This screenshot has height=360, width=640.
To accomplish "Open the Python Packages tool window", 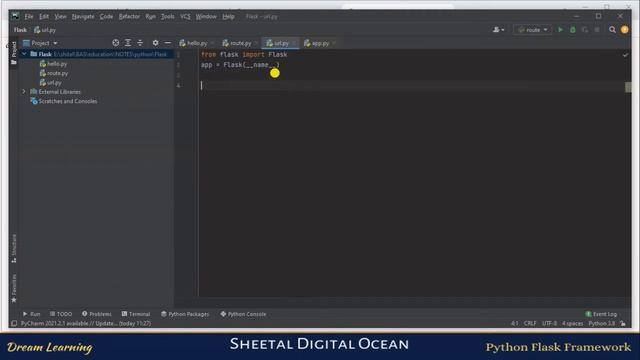I will point(185,314).
